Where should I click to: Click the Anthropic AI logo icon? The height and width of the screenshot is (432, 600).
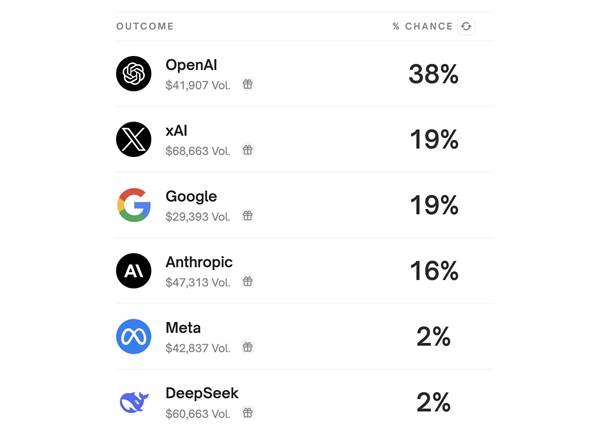[x=134, y=271]
